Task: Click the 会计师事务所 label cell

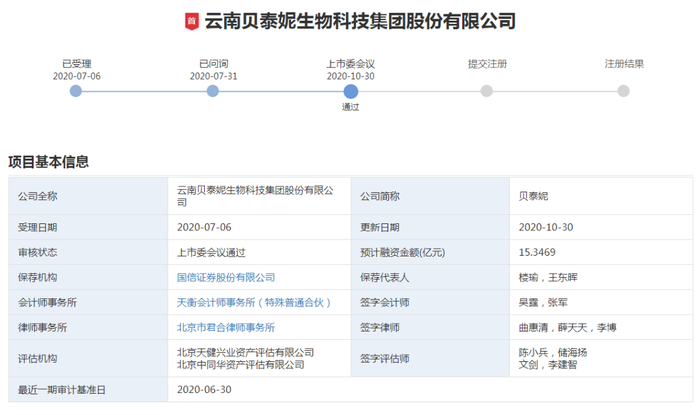Action: click(88, 302)
